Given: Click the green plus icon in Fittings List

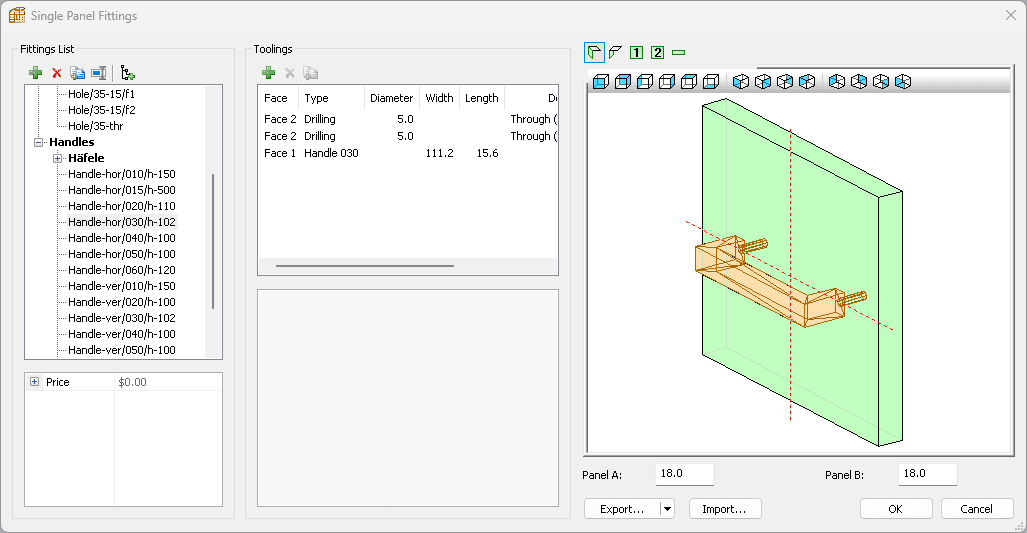Looking at the screenshot, I should (35, 73).
